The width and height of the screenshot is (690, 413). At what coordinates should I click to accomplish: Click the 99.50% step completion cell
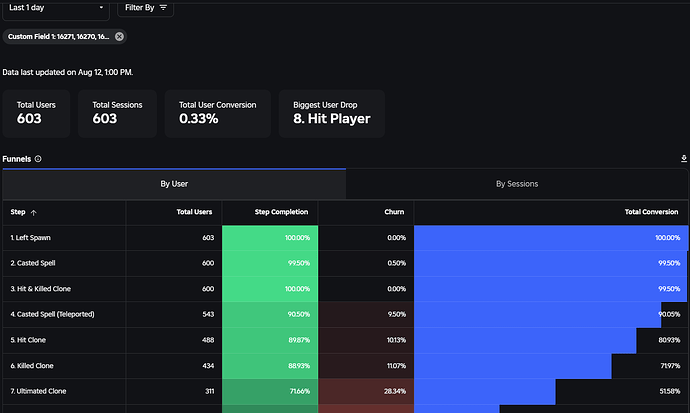coord(270,263)
